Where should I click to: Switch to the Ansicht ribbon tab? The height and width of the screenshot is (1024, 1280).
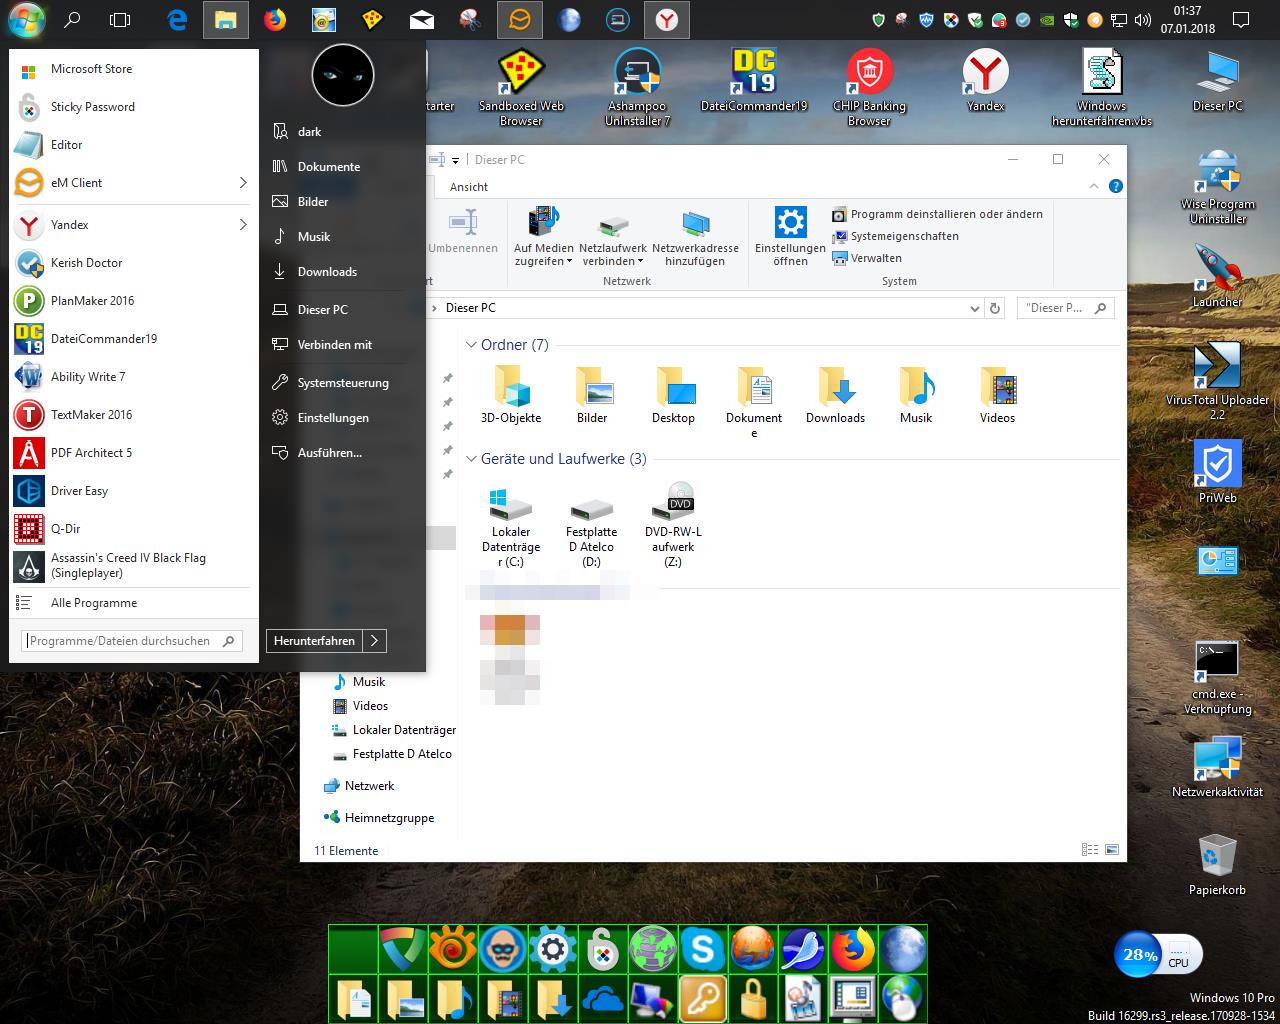[x=469, y=187]
